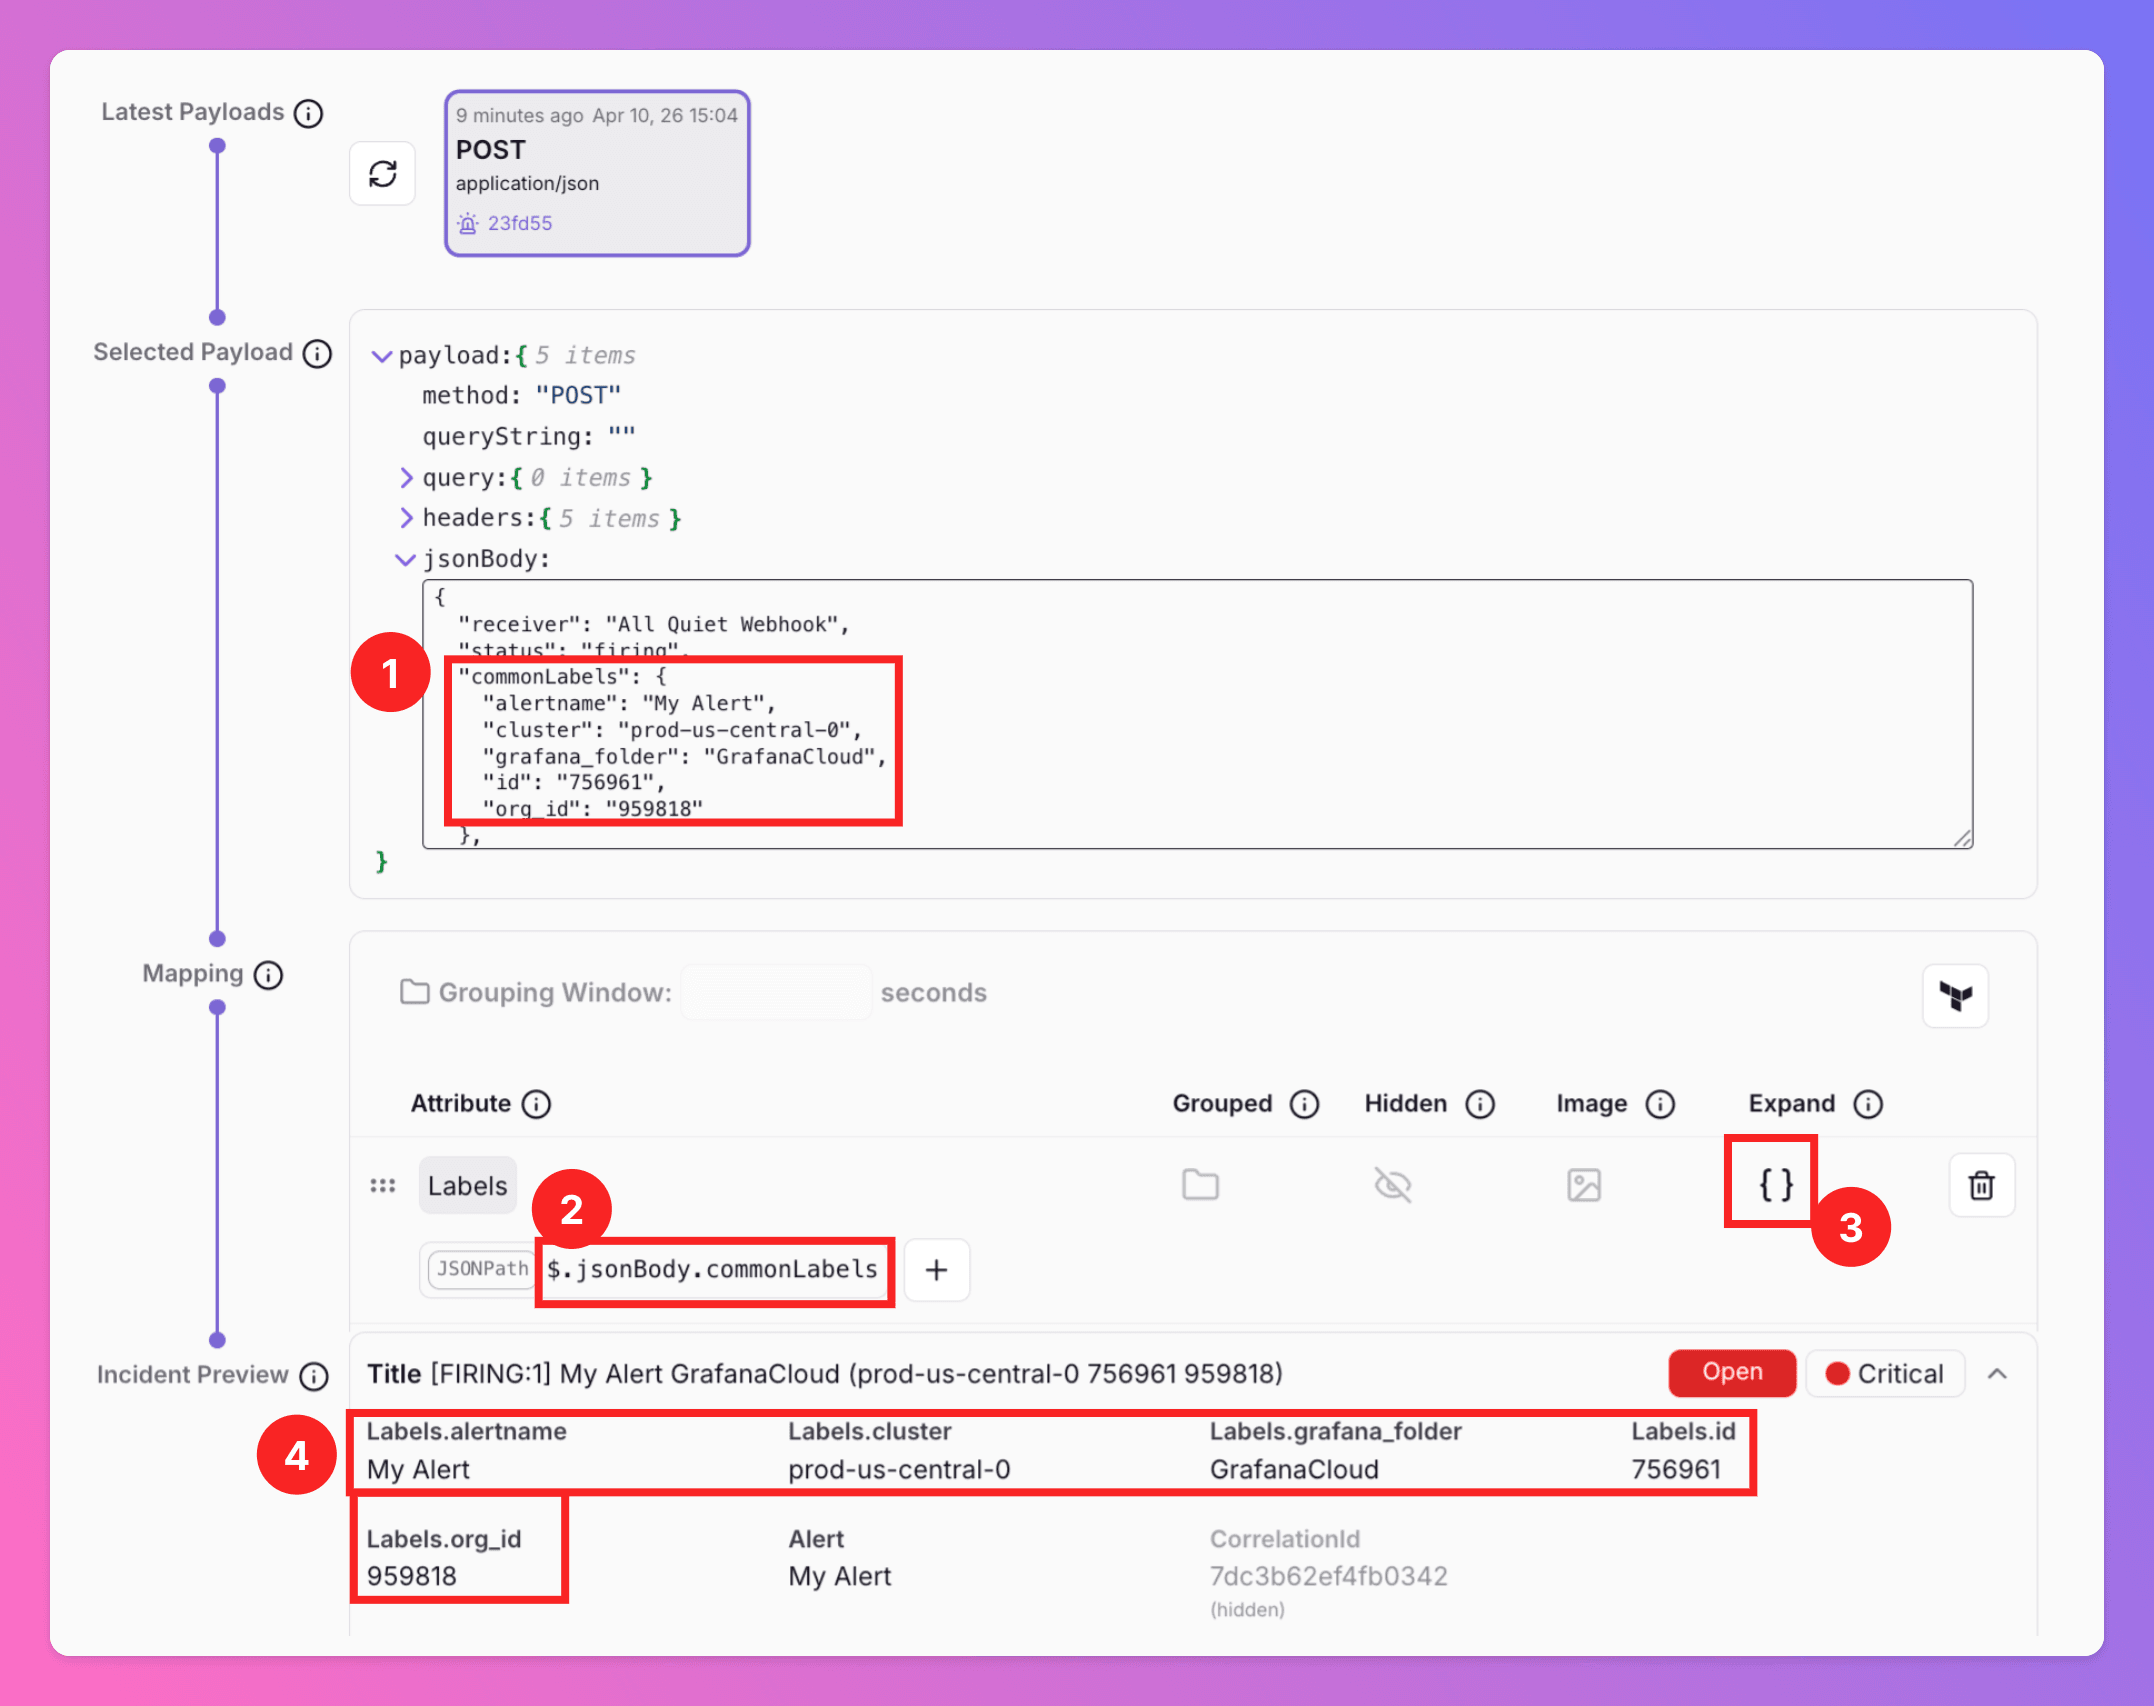Toggle Expand curly braces for Labels
The height and width of the screenshot is (1706, 2154).
pyautogui.click(x=1775, y=1185)
